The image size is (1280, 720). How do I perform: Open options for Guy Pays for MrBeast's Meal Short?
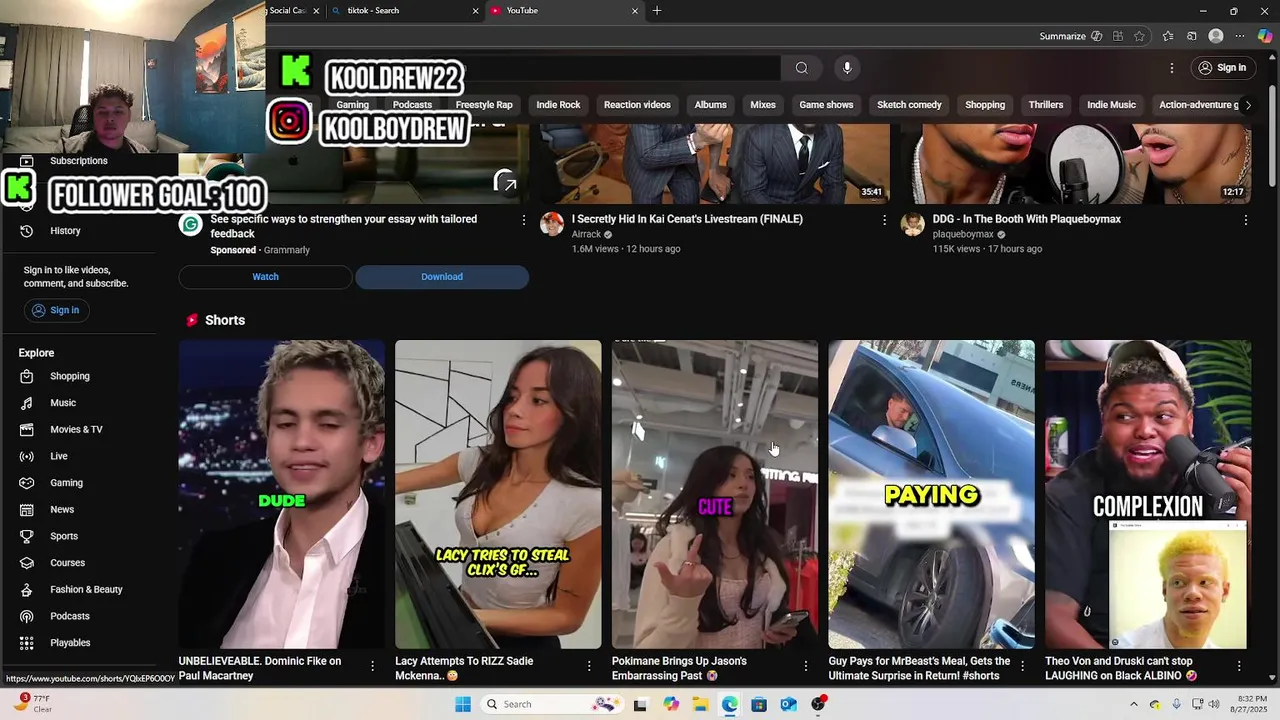point(1022,665)
